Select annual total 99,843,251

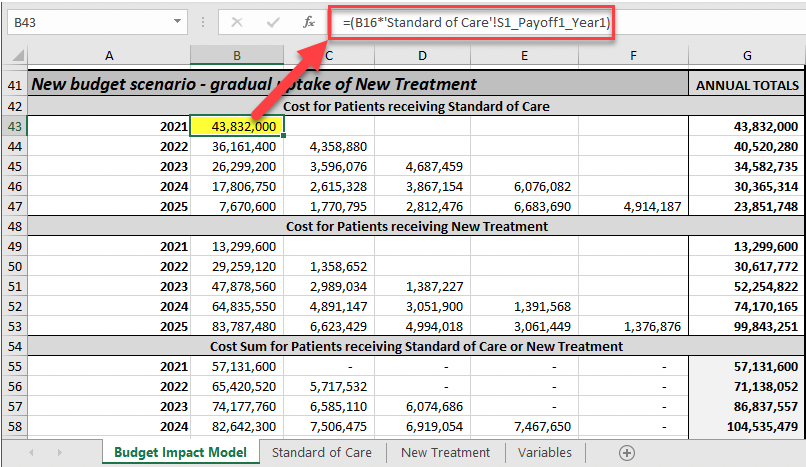pos(747,327)
